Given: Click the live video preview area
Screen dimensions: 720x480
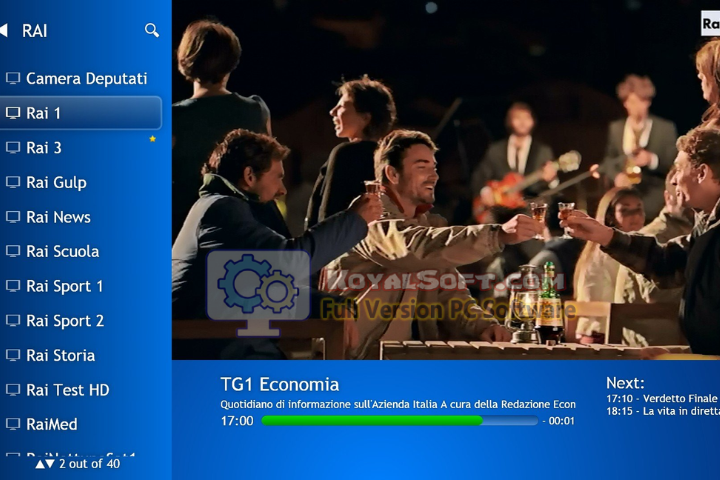Looking at the screenshot, I should [x=446, y=180].
